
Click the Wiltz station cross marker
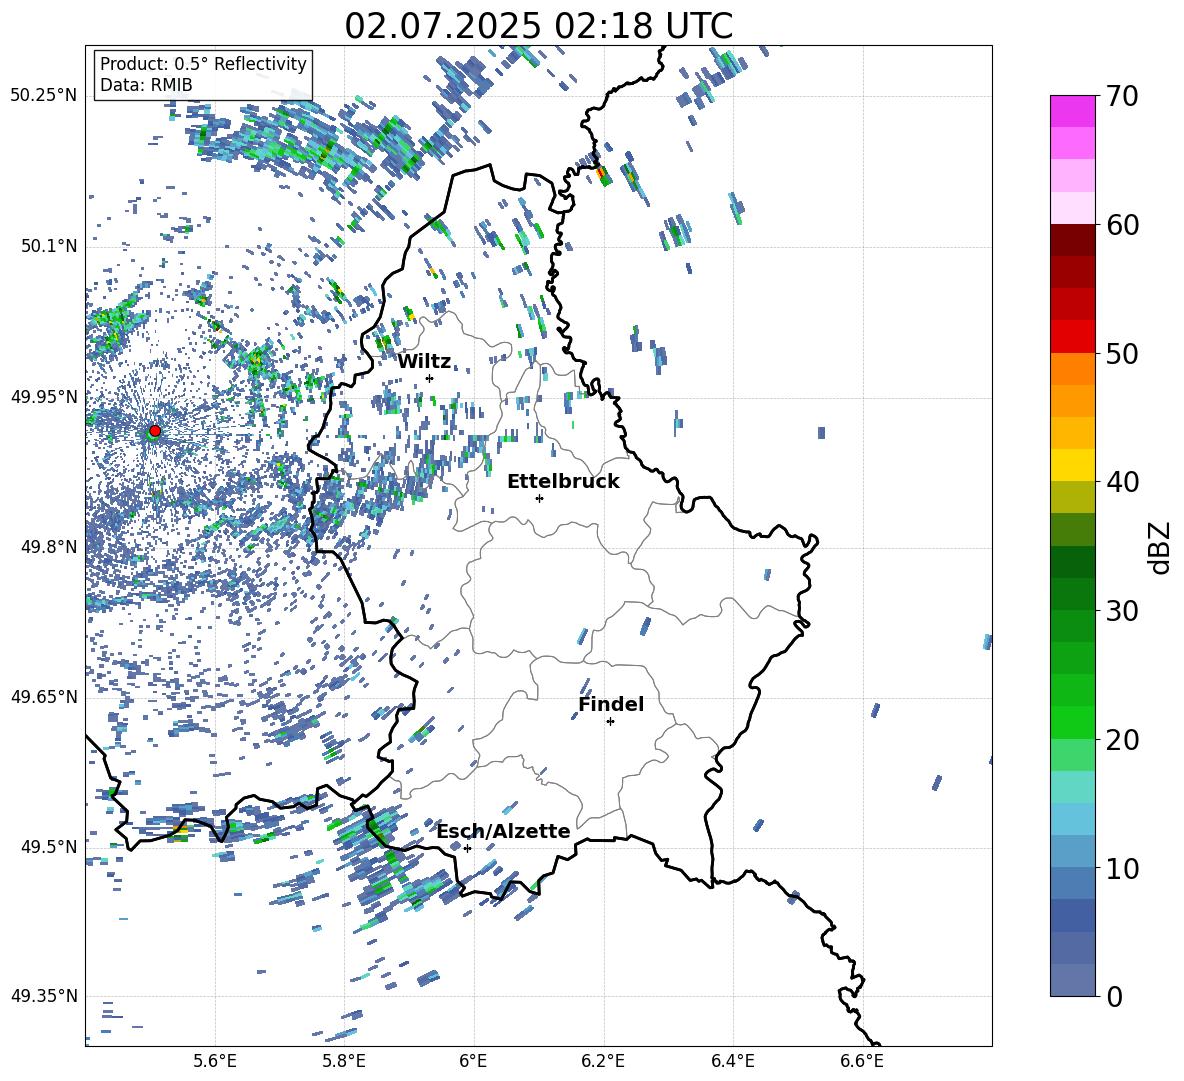tap(430, 378)
